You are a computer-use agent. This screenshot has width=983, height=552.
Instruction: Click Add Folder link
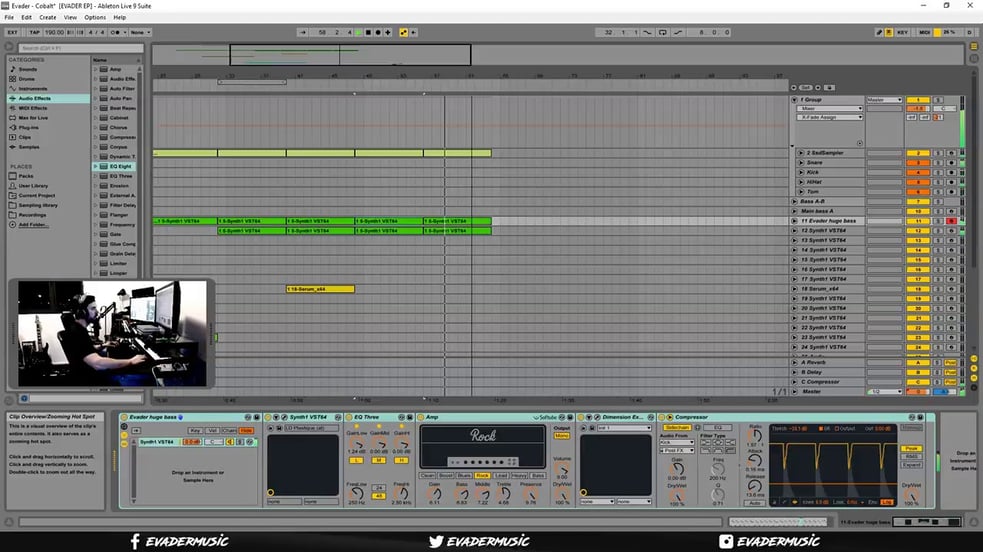click(33, 225)
